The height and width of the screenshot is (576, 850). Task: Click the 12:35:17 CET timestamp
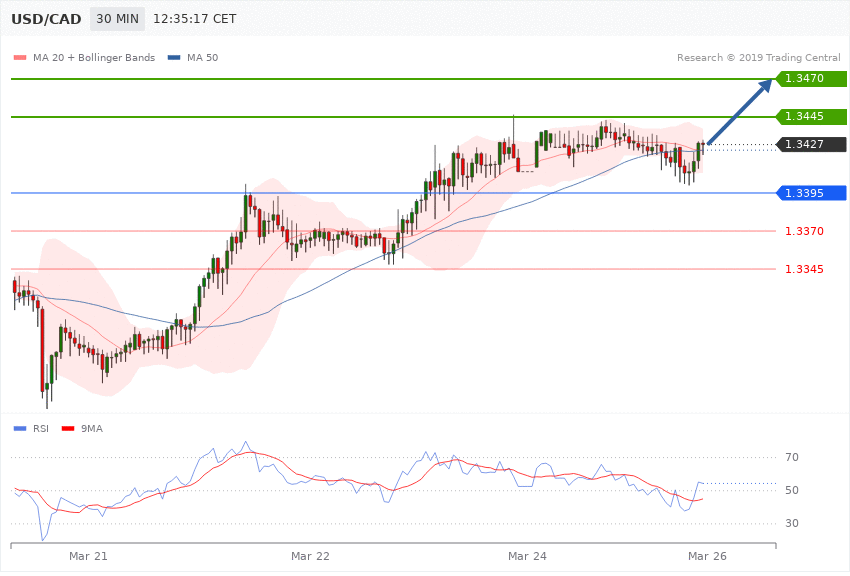tap(195, 19)
